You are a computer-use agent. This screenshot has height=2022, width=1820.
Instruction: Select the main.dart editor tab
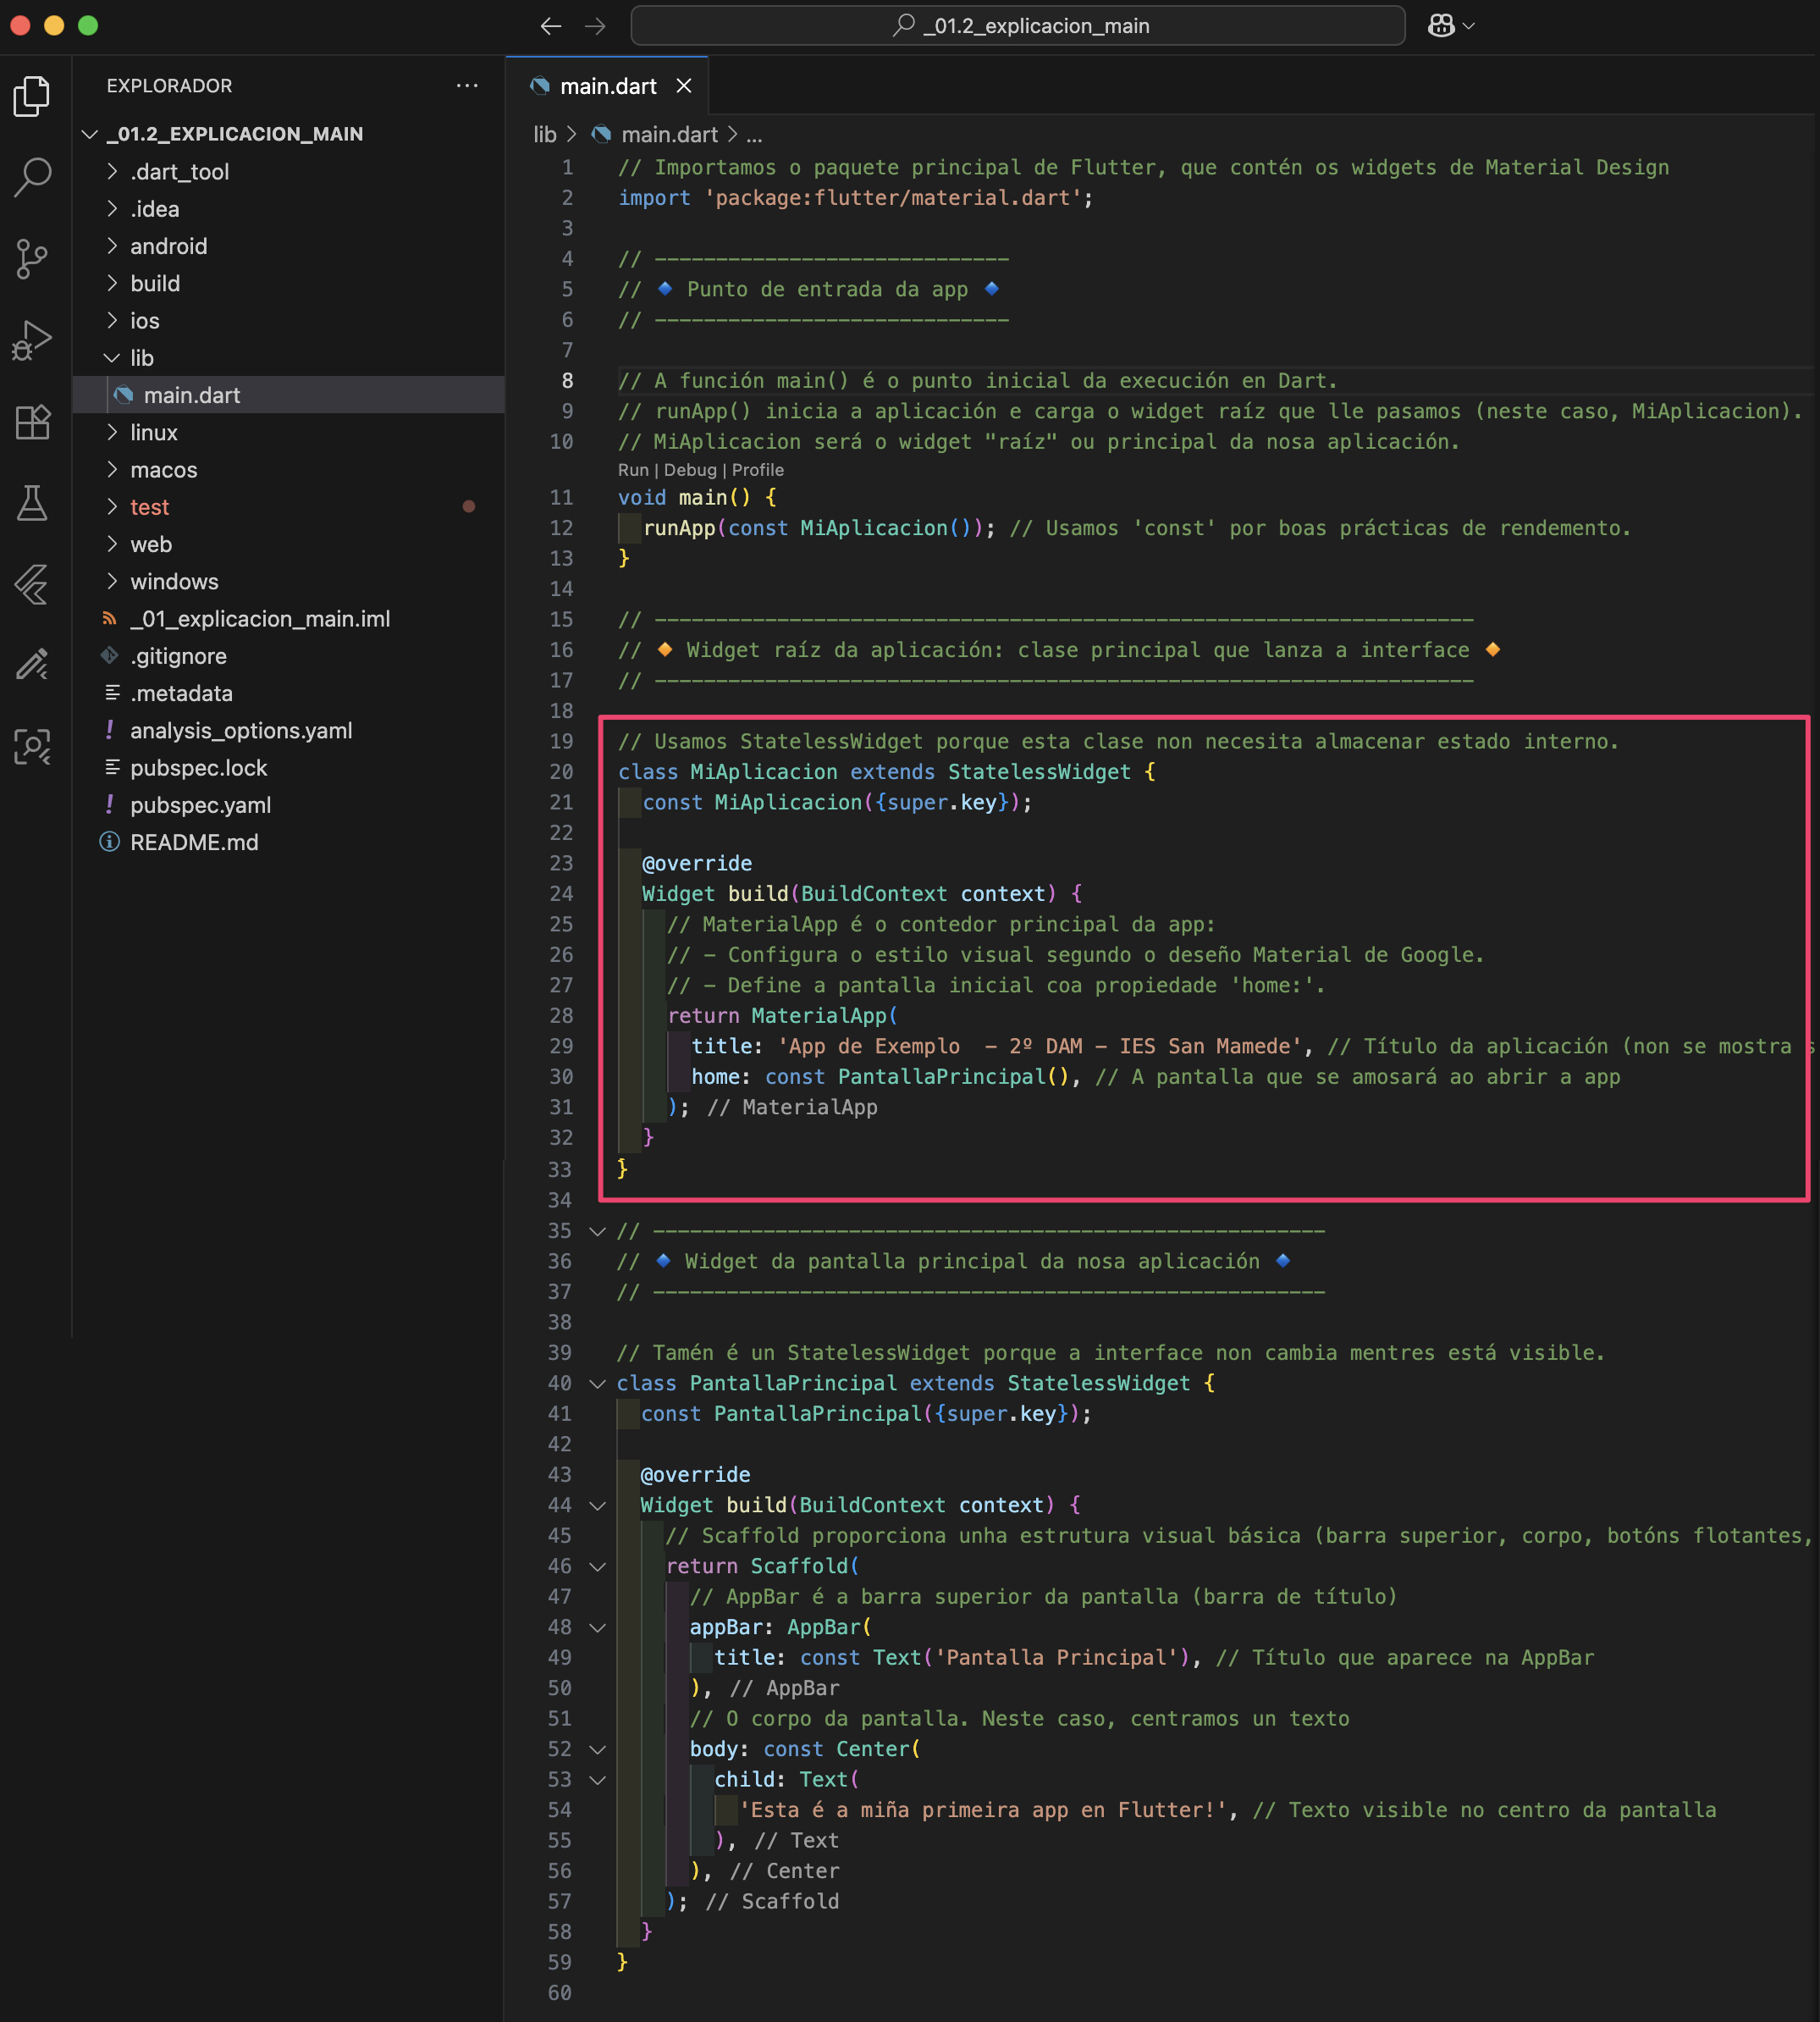point(607,87)
